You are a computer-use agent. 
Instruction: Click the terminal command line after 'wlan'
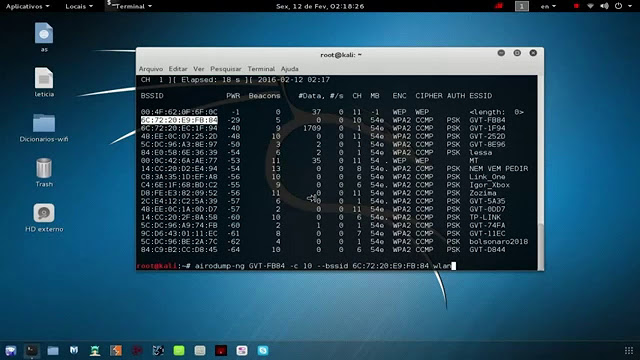coord(453,266)
